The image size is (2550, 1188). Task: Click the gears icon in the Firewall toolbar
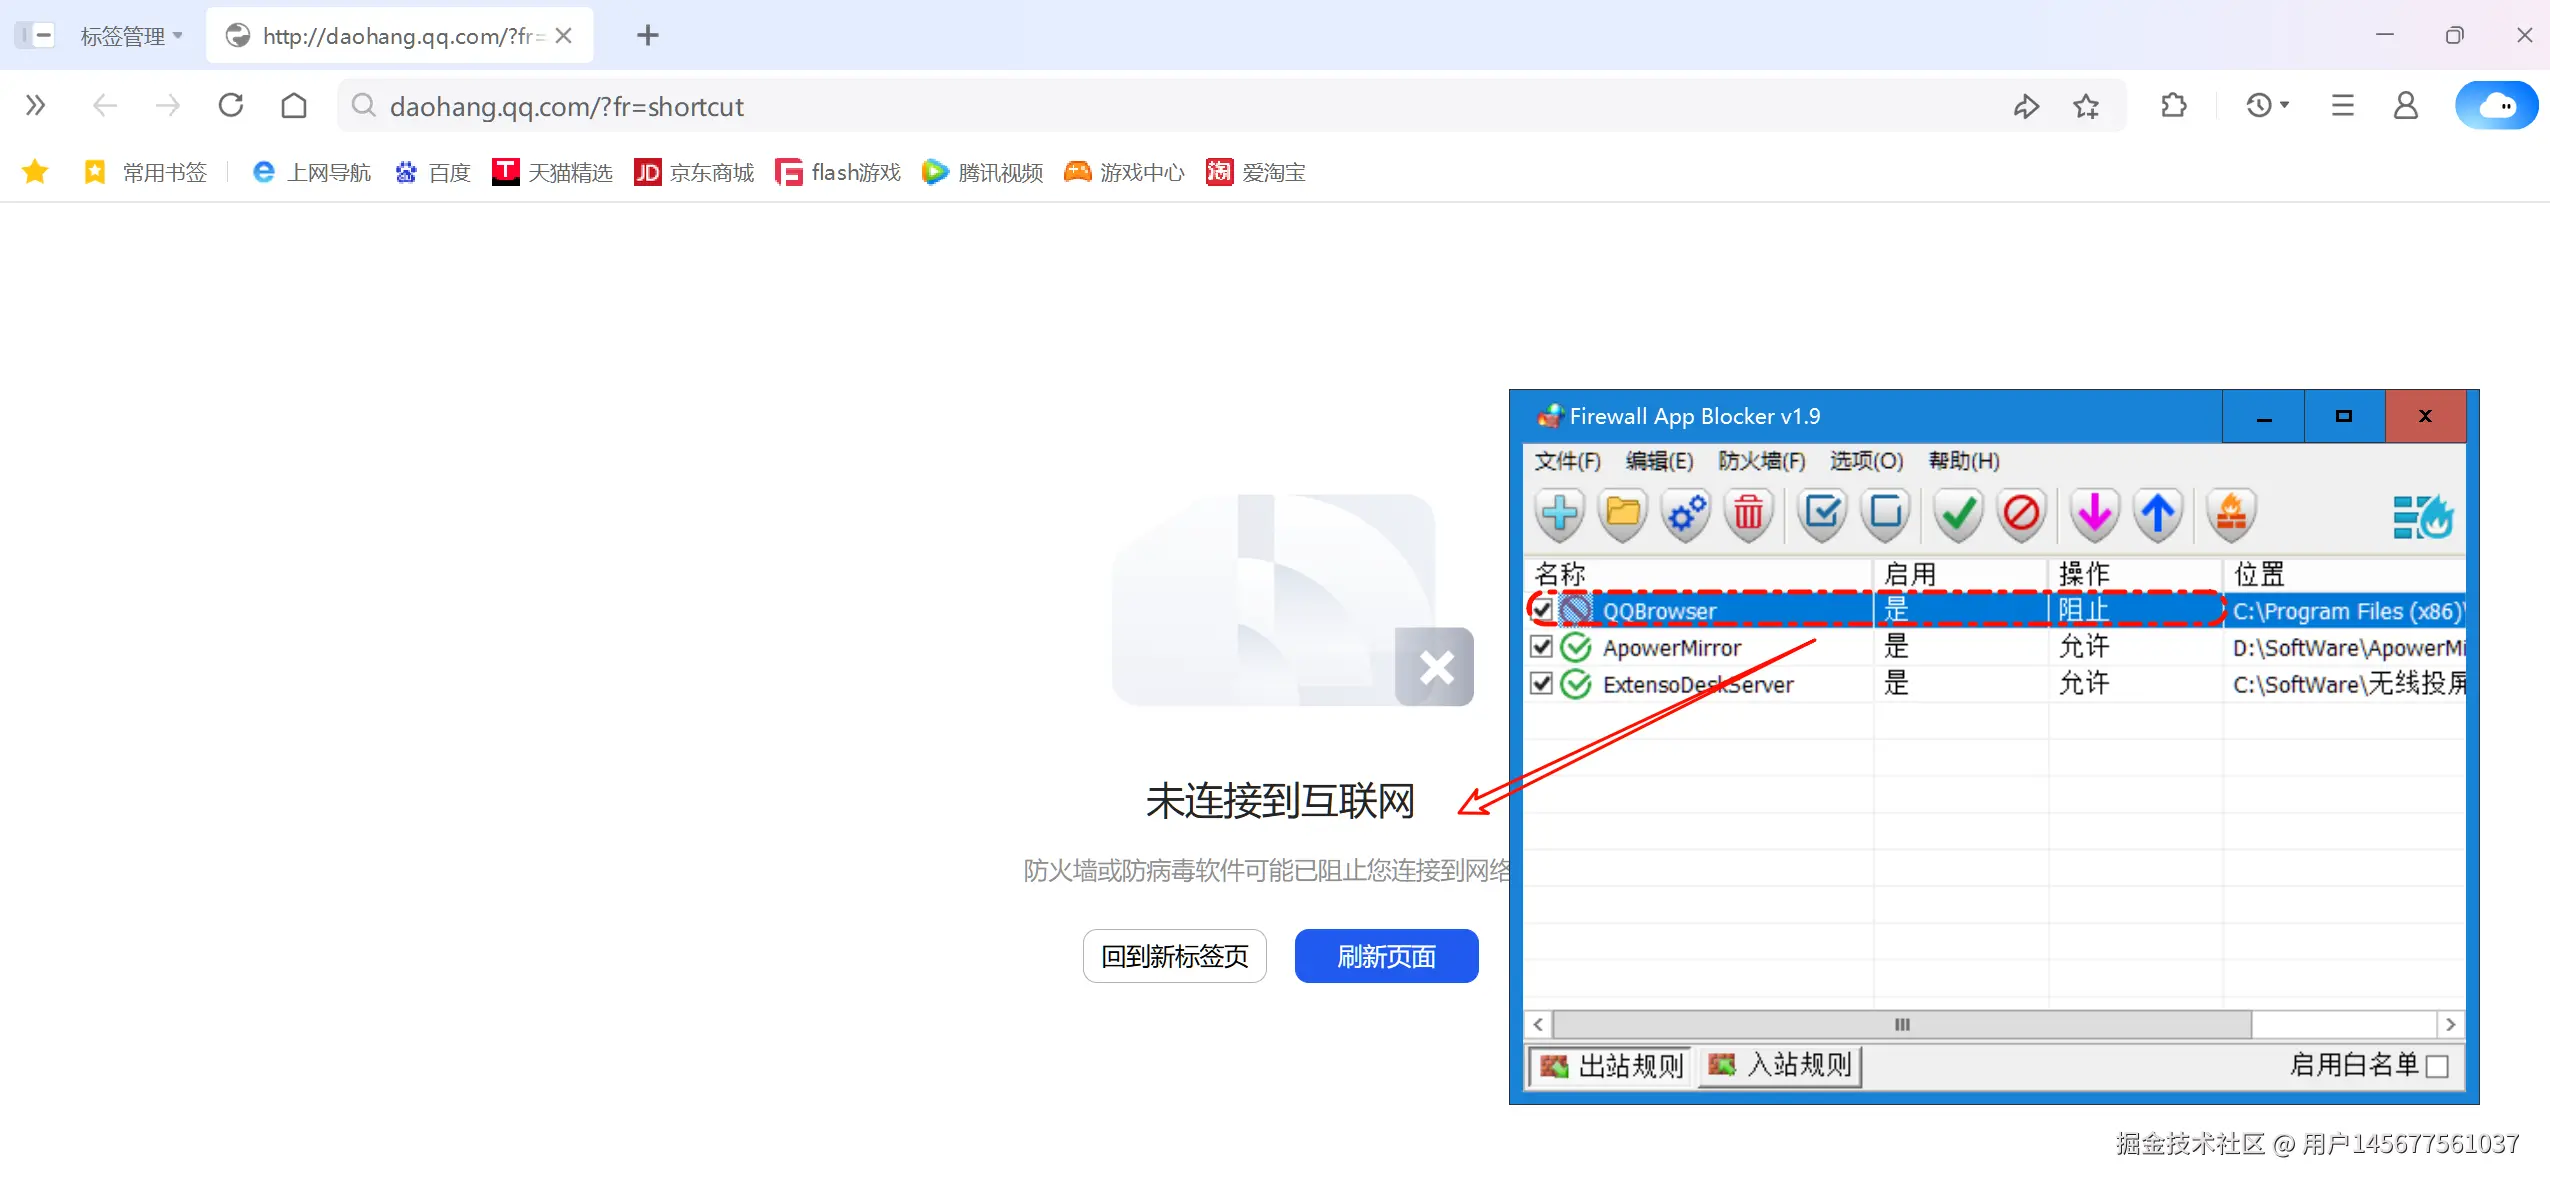(x=1686, y=515)
